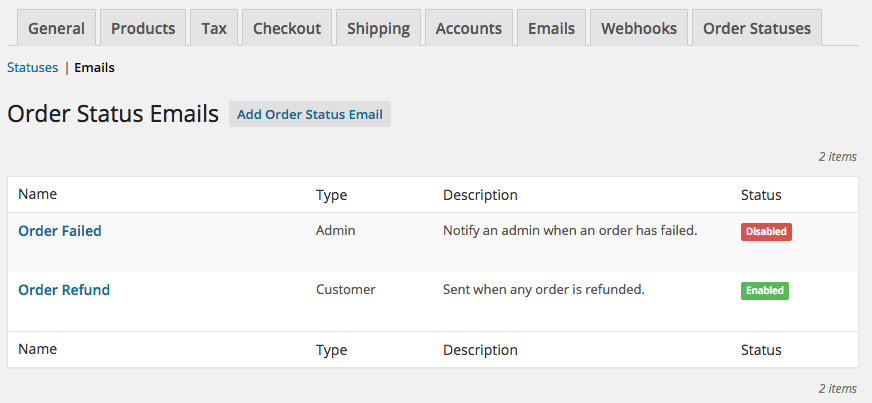Screen dimensions: 872x403
Task: Click the top Name column header
Action: pyautogui.click(x=37, y=194)
